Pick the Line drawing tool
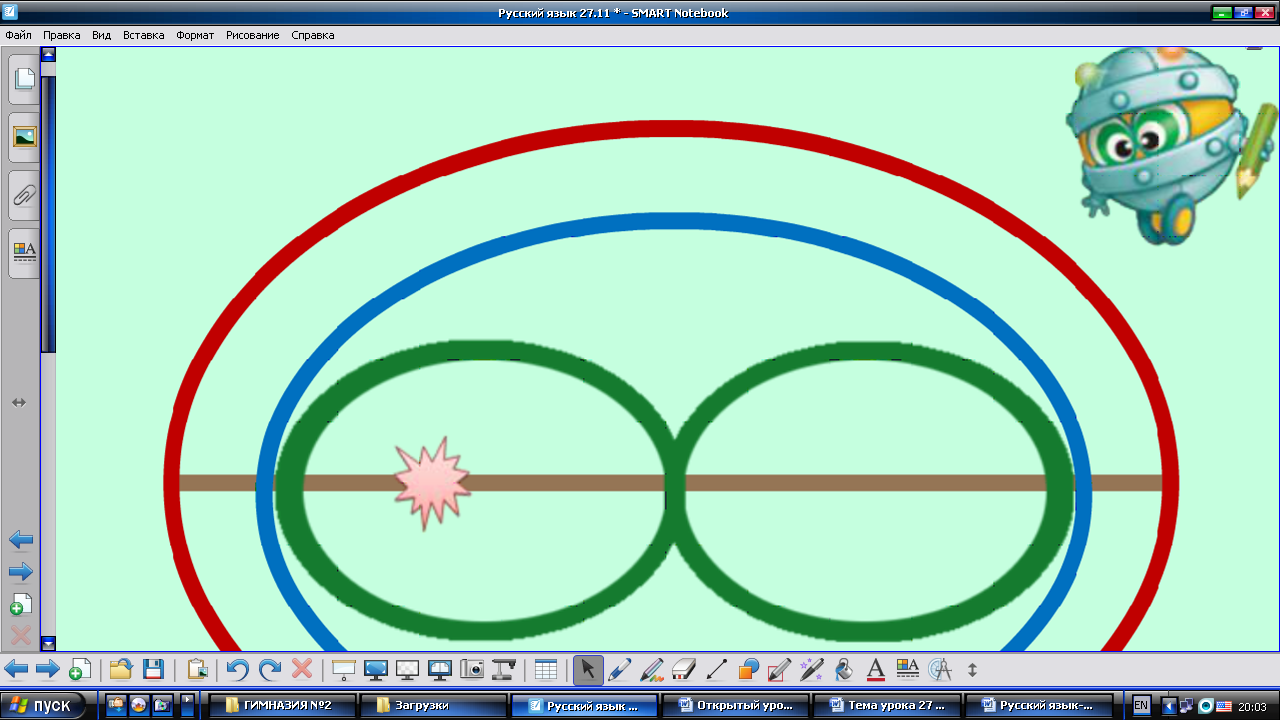 pos(716,669)
